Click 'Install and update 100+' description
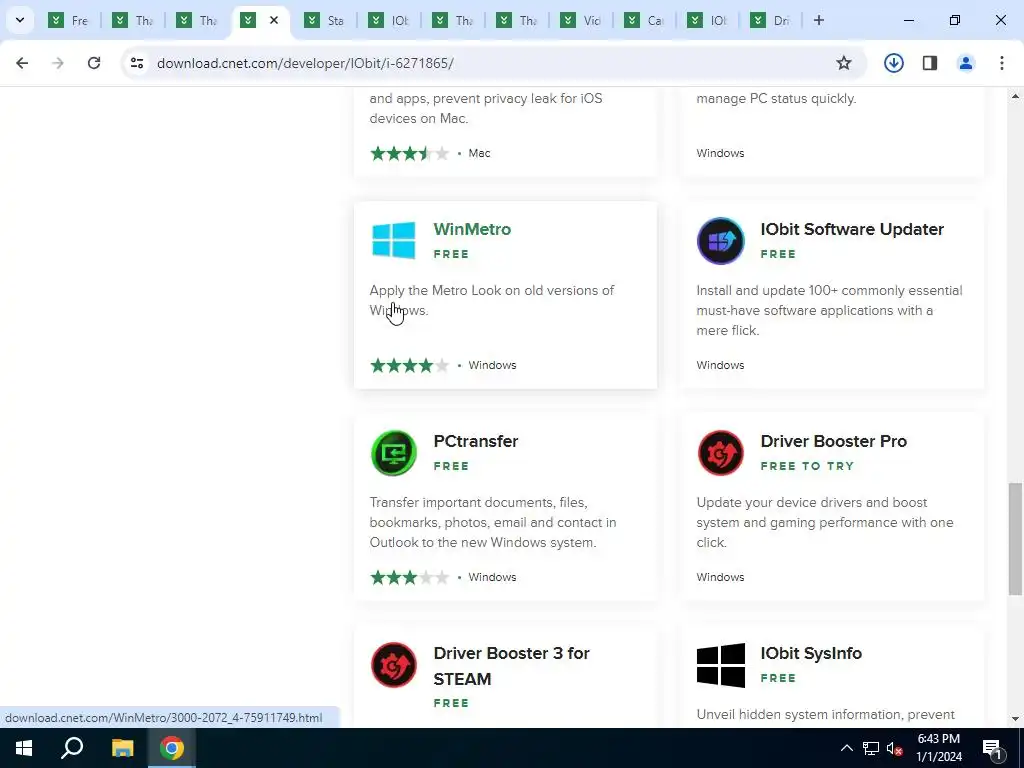This screenshot has height=768, width=1024. (829, 310)
